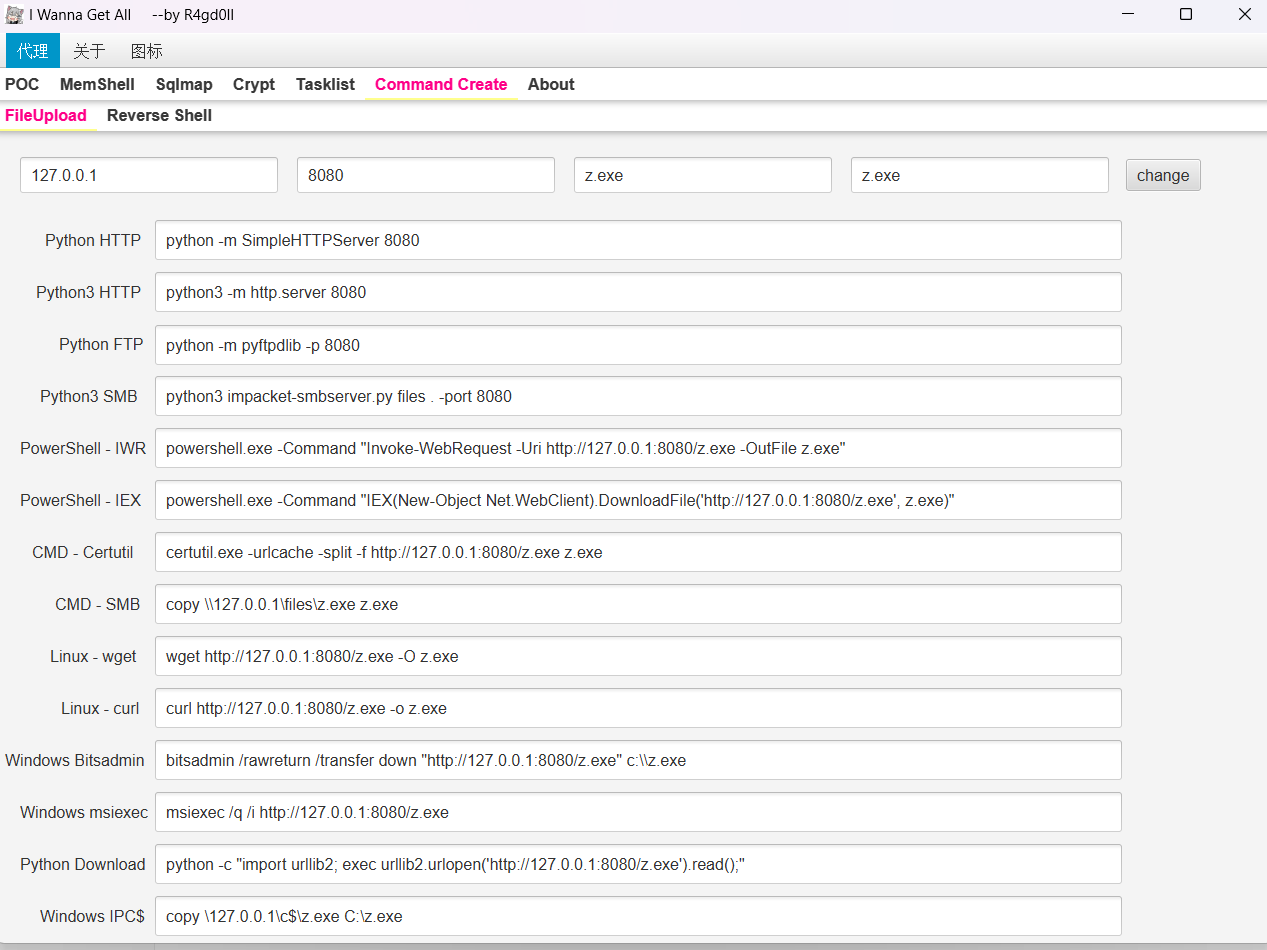
Task: Switch to the Tasklist tab
Action: pos(325,84)
